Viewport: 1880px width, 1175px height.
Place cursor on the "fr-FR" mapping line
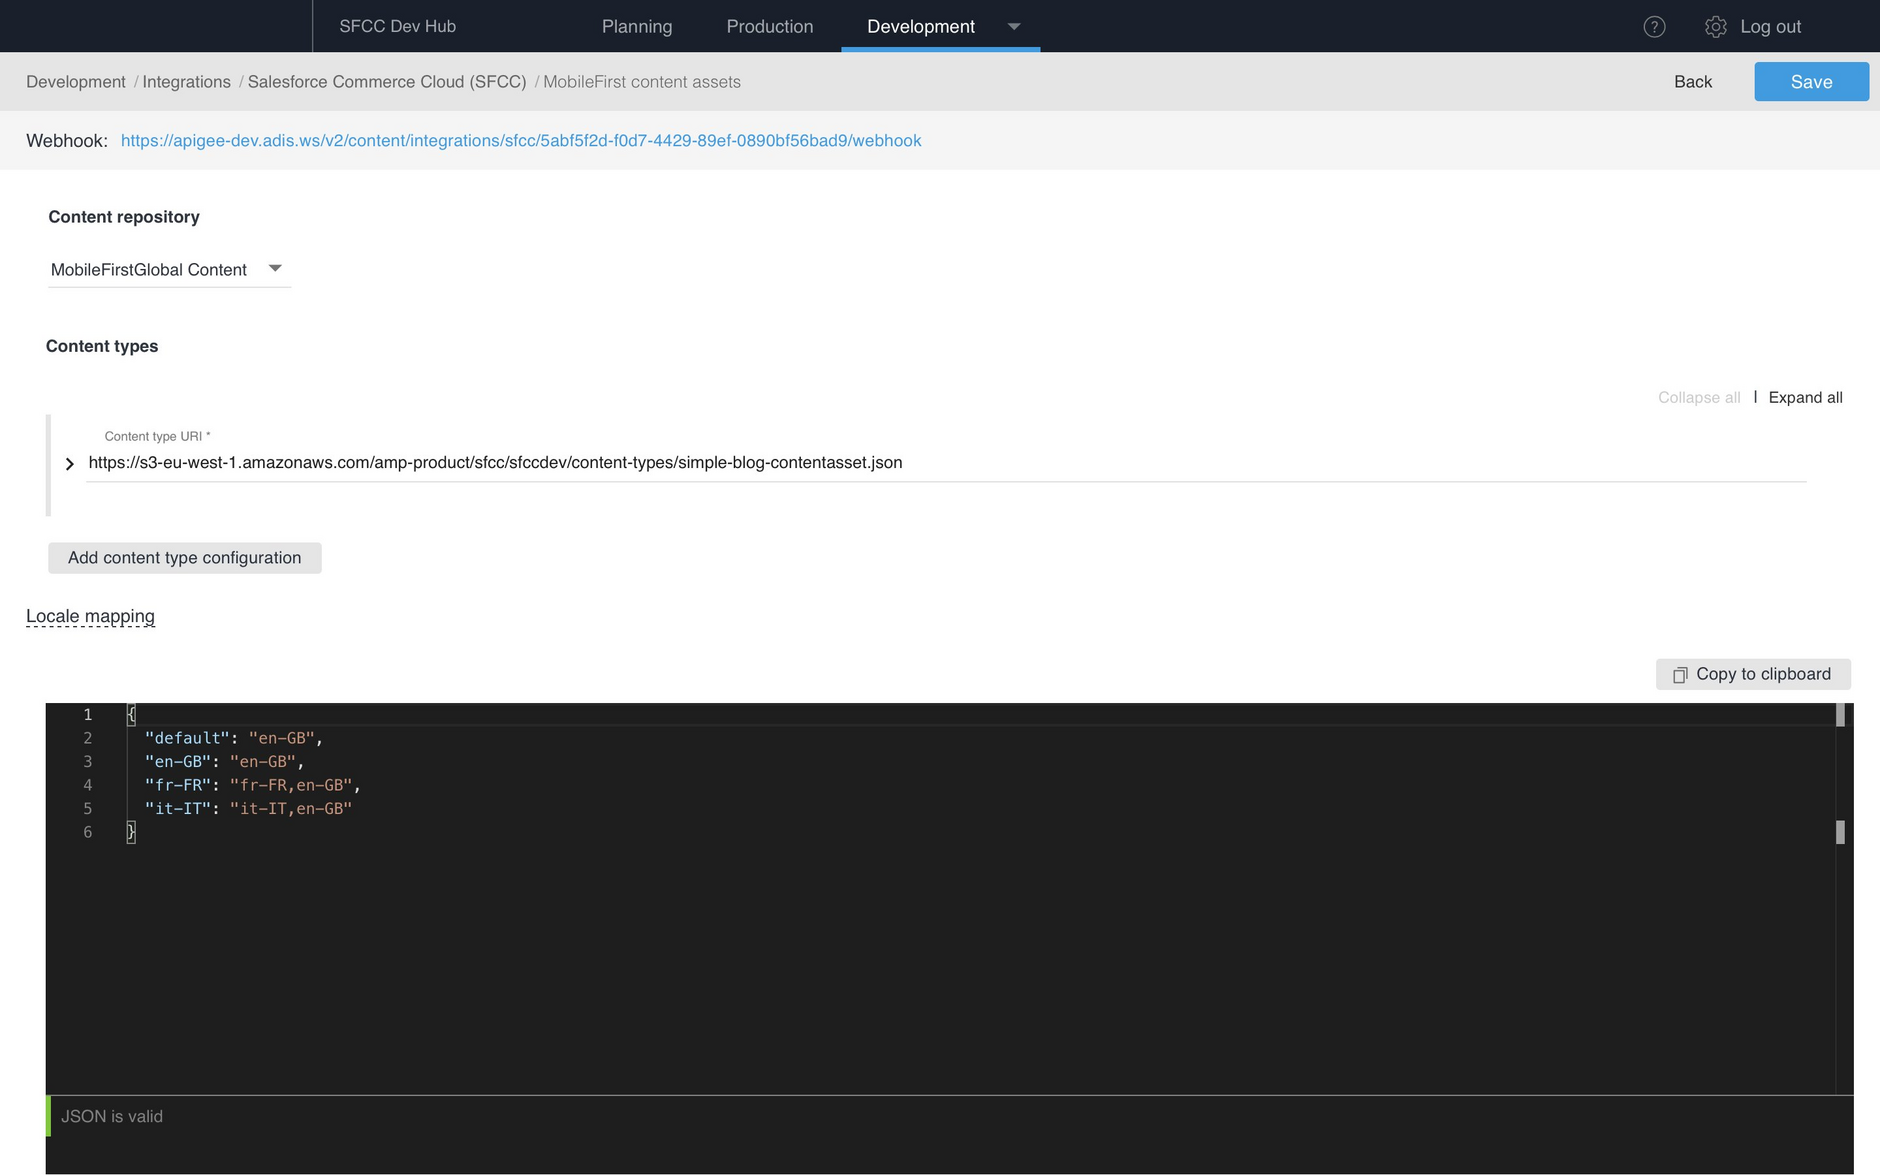pyautogui.click(x=252, y=785)
